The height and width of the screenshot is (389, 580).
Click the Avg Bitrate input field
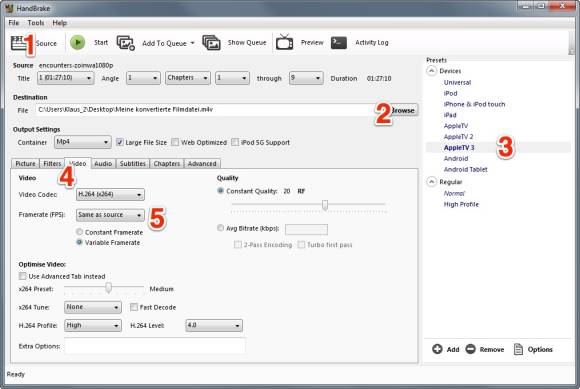tap(306, 229)
